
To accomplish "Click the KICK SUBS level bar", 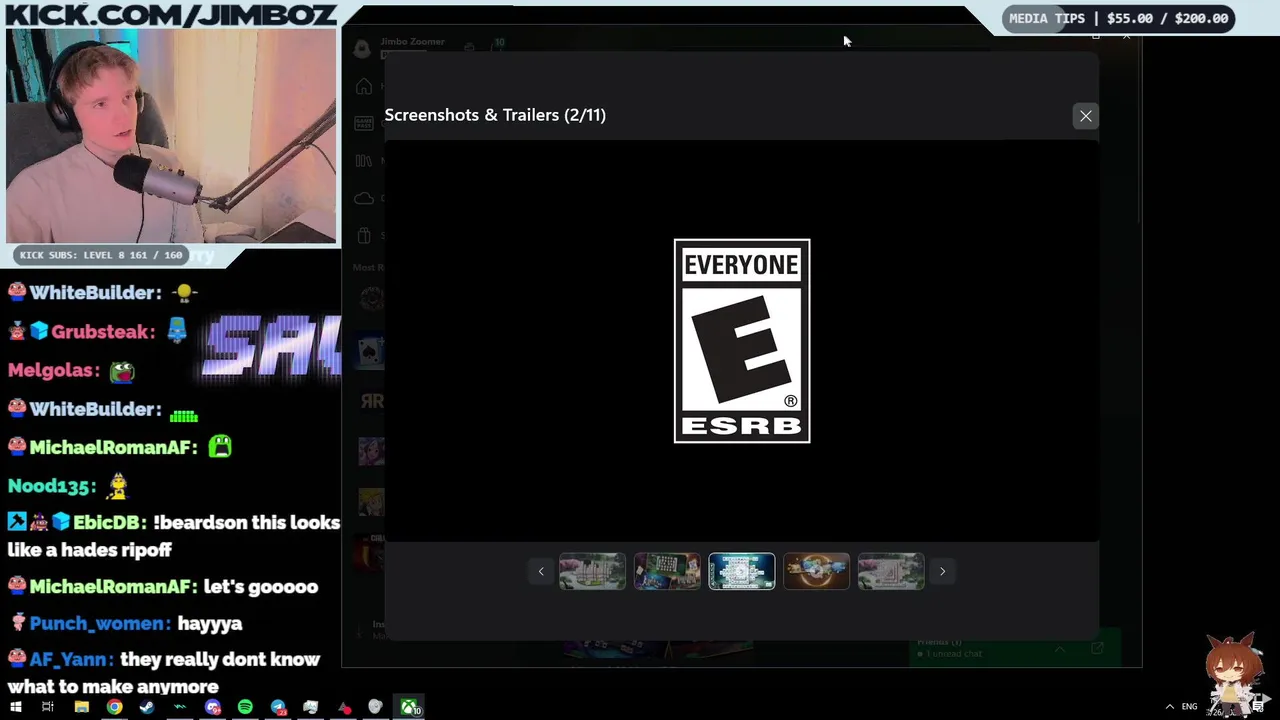I will click(101, 255).
